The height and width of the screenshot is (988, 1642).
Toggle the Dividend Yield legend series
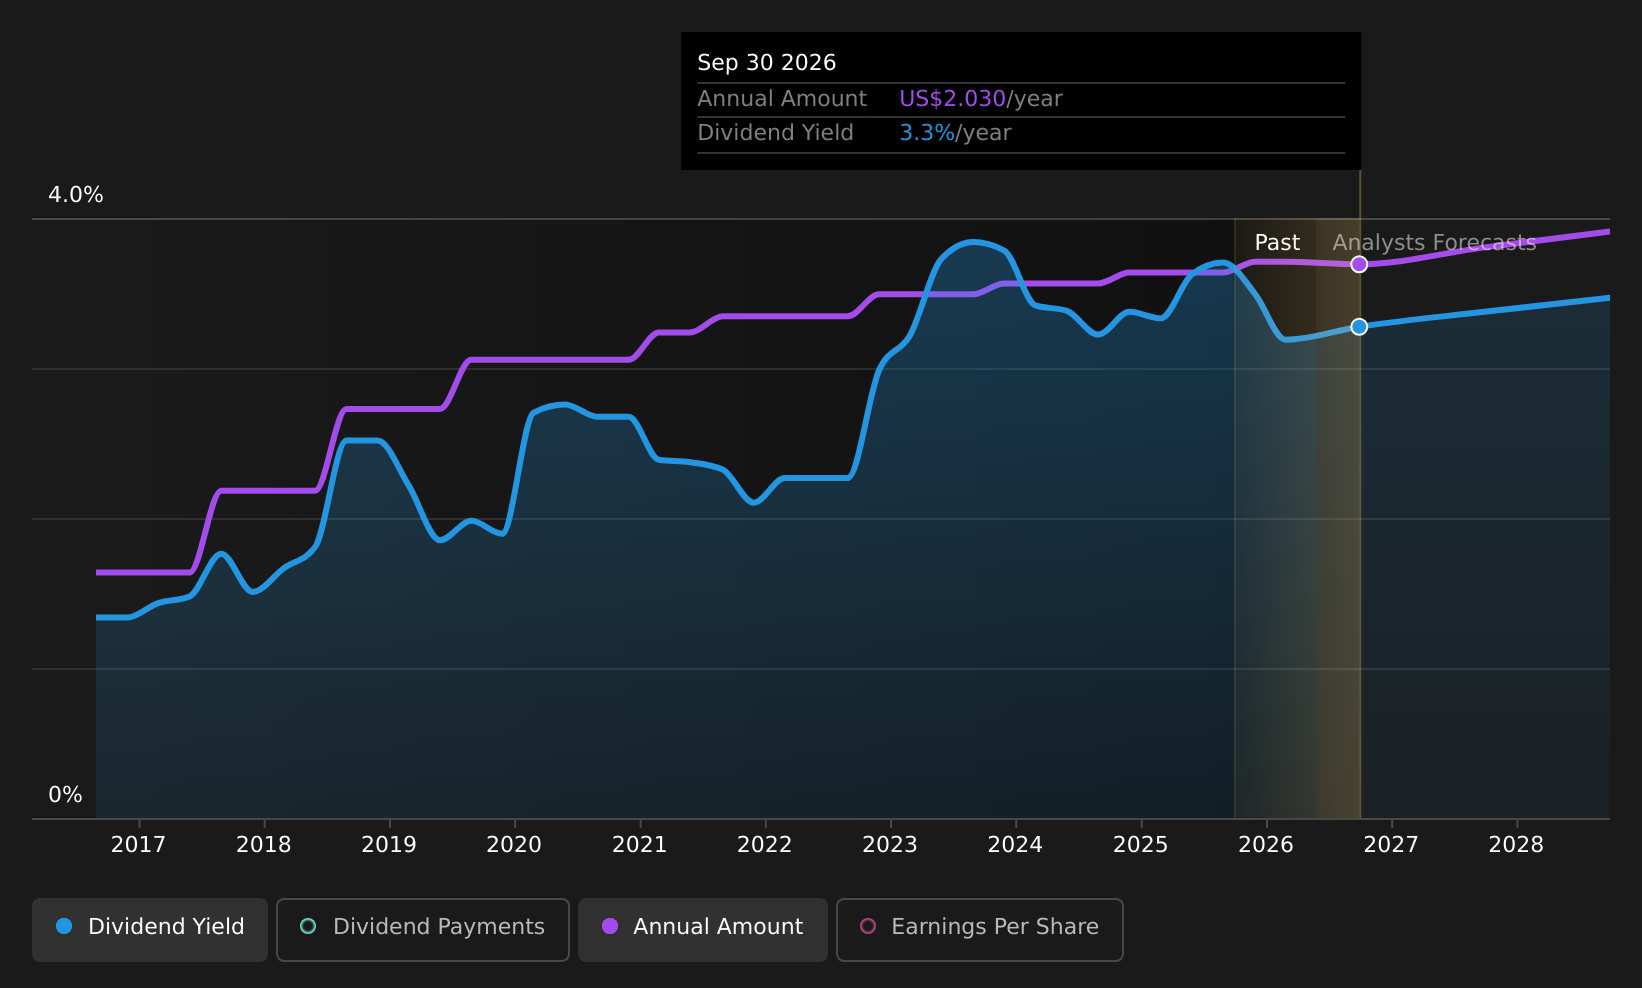coord(150,929)
